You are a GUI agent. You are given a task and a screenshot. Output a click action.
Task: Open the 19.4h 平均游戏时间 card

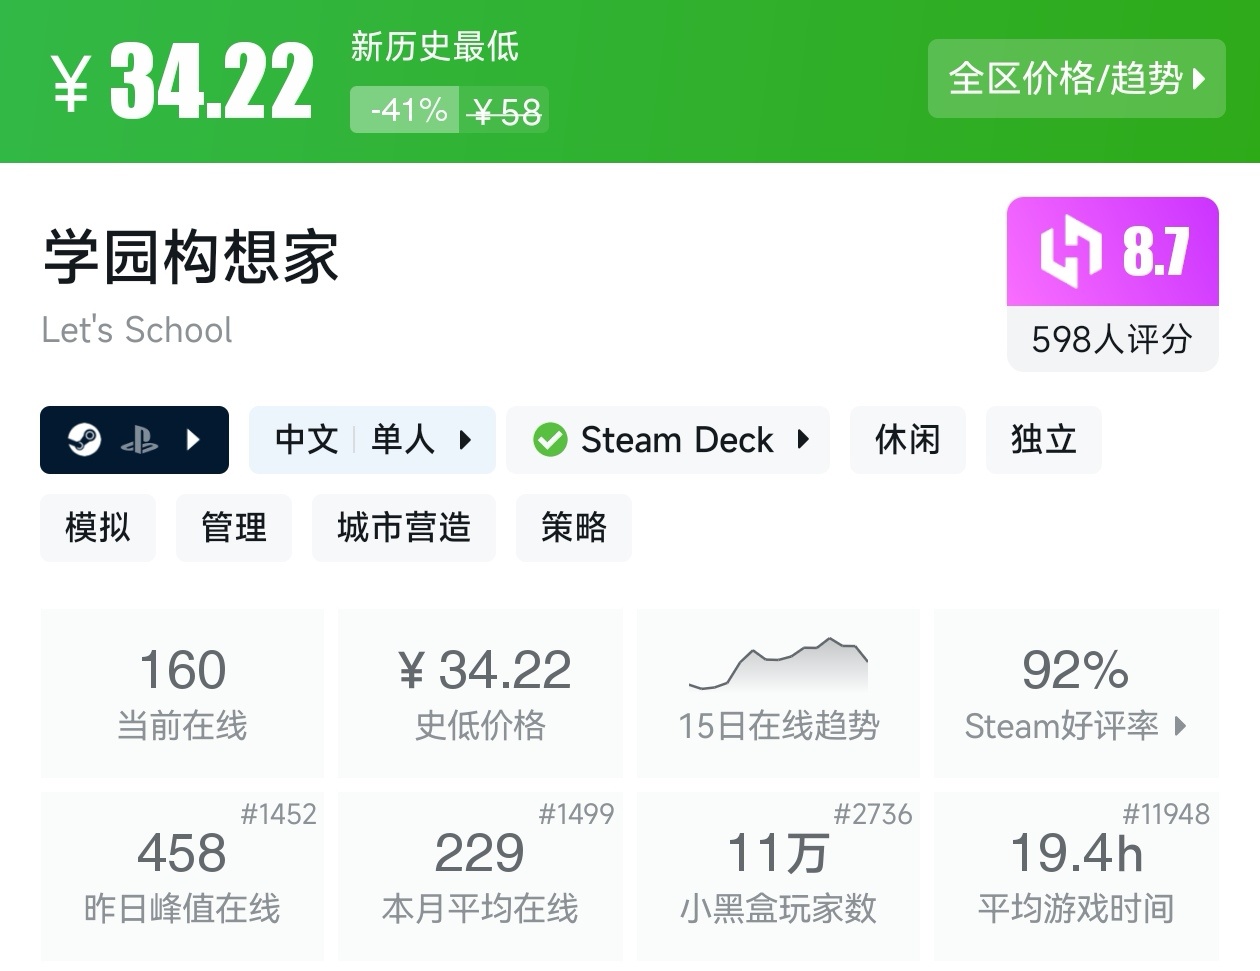click(x=1076, y=876)
